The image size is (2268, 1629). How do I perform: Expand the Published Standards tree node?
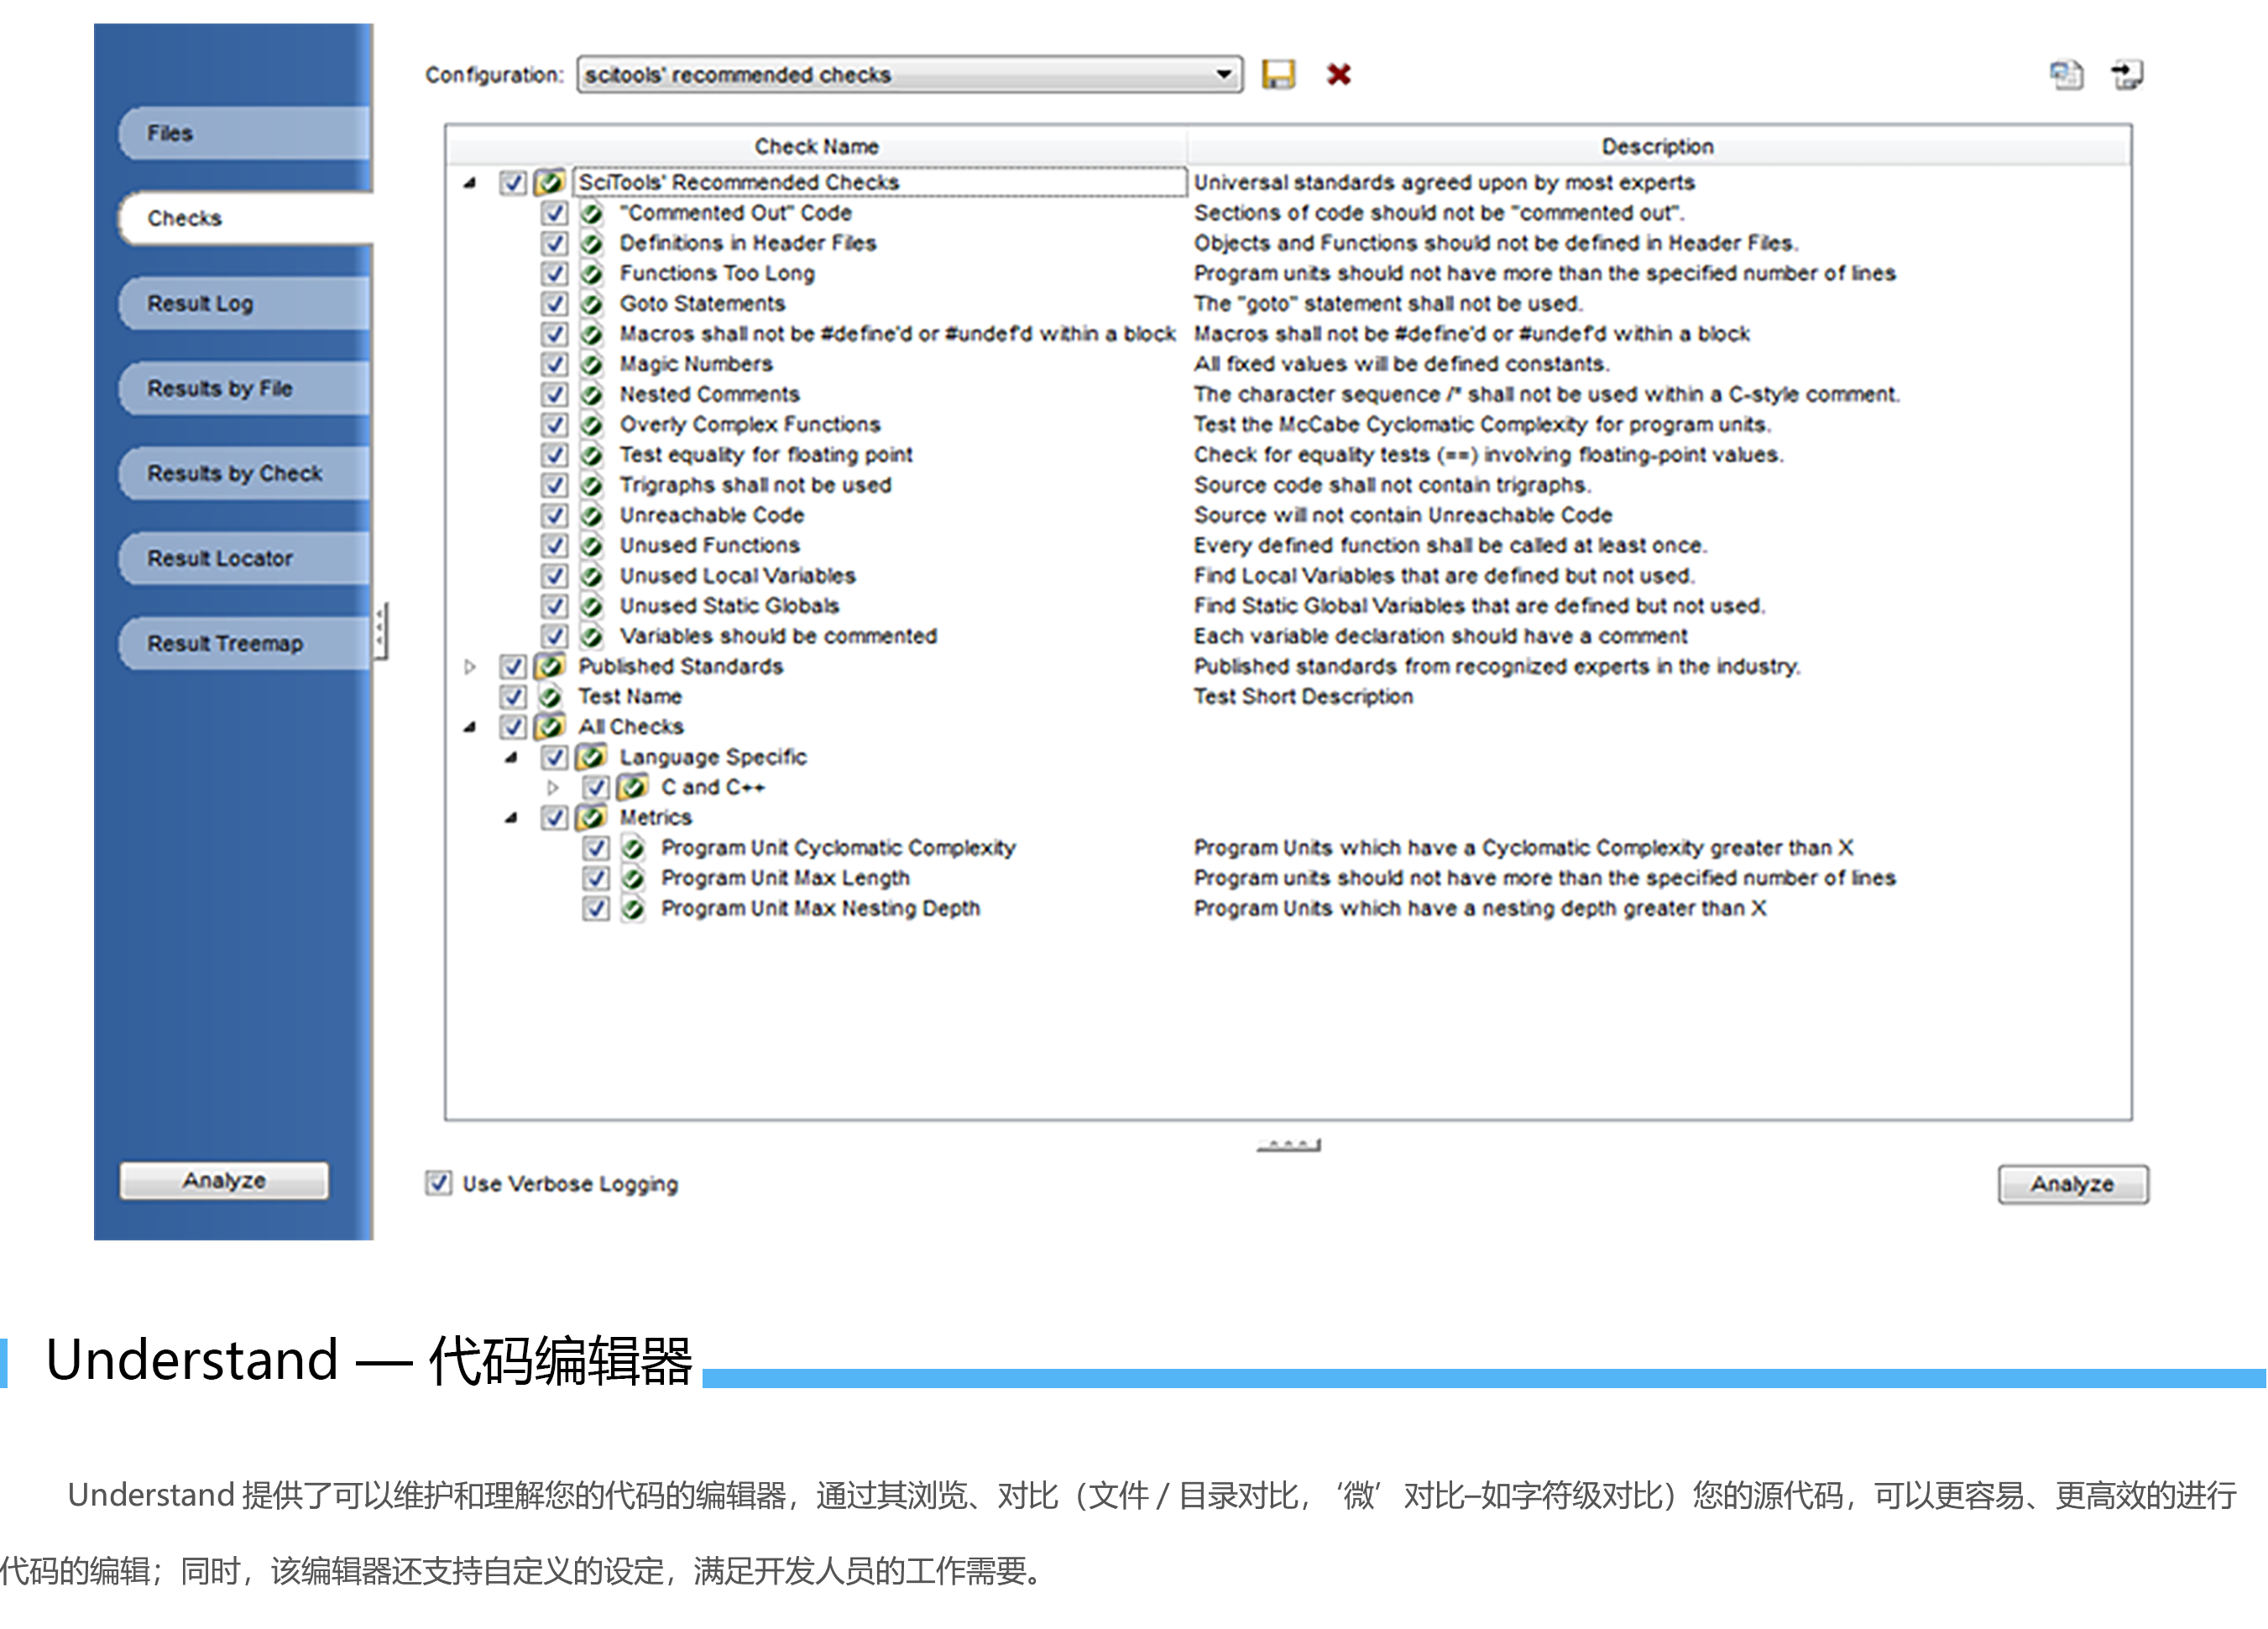click(470, 667)
